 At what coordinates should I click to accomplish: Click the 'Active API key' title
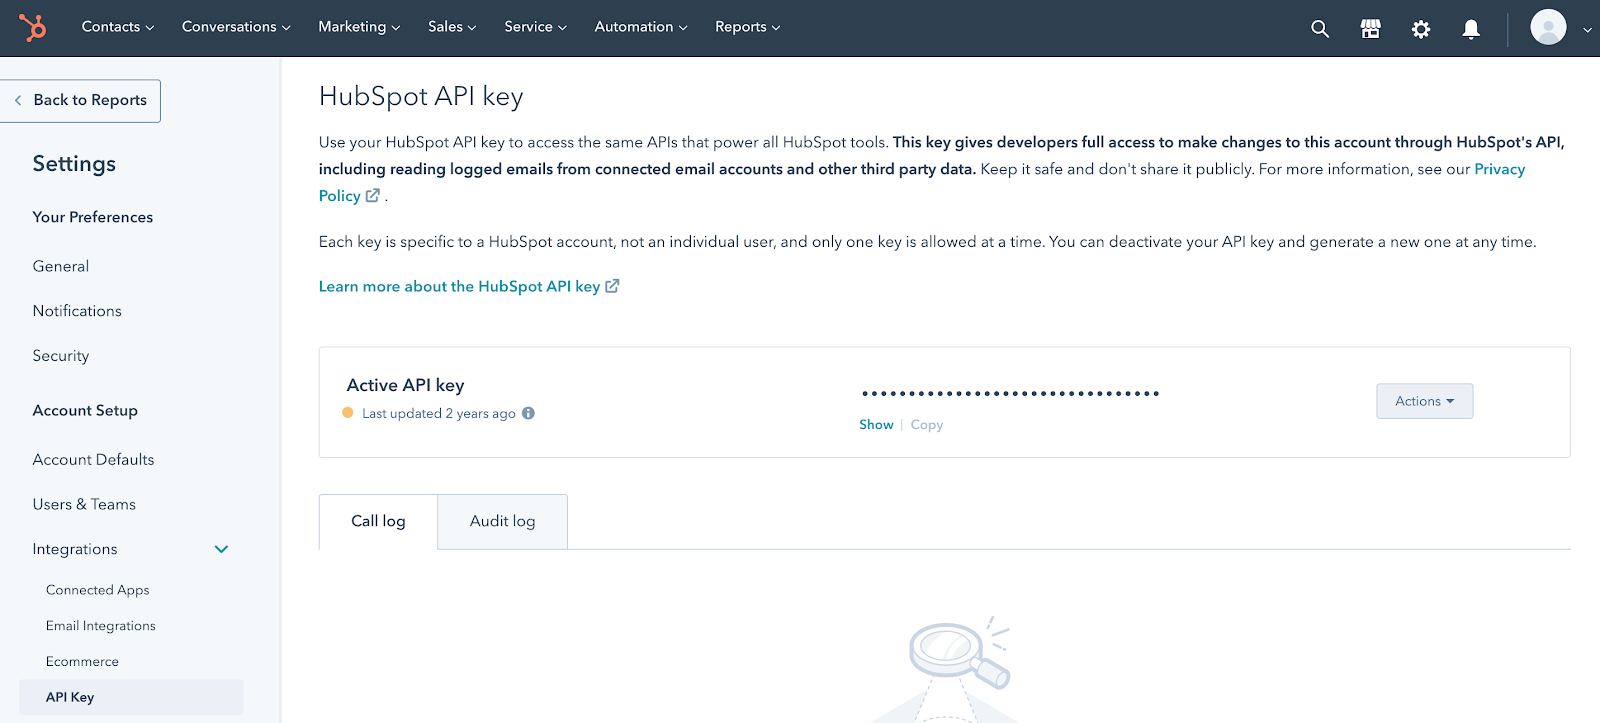pos(405,385)
